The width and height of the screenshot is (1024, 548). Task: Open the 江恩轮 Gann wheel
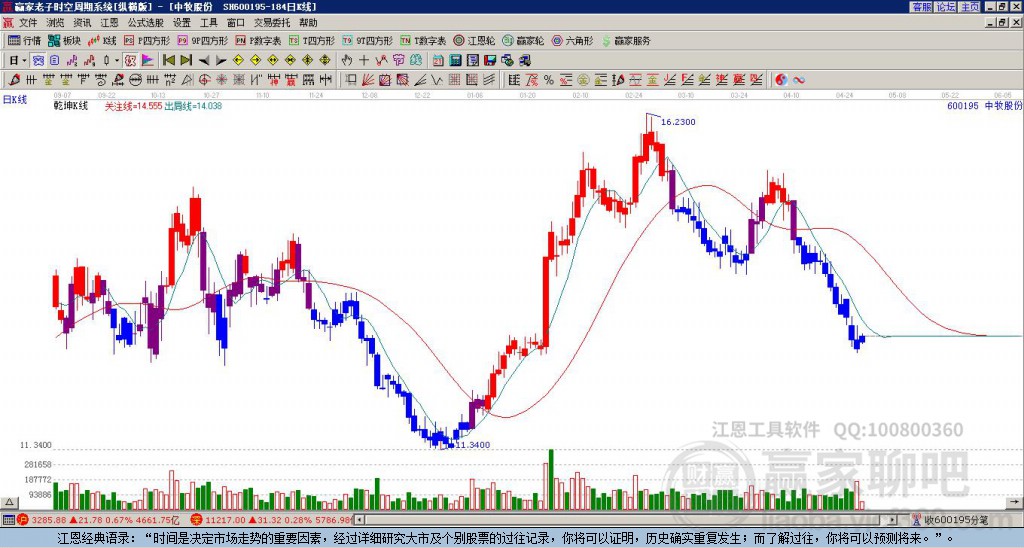474,40
